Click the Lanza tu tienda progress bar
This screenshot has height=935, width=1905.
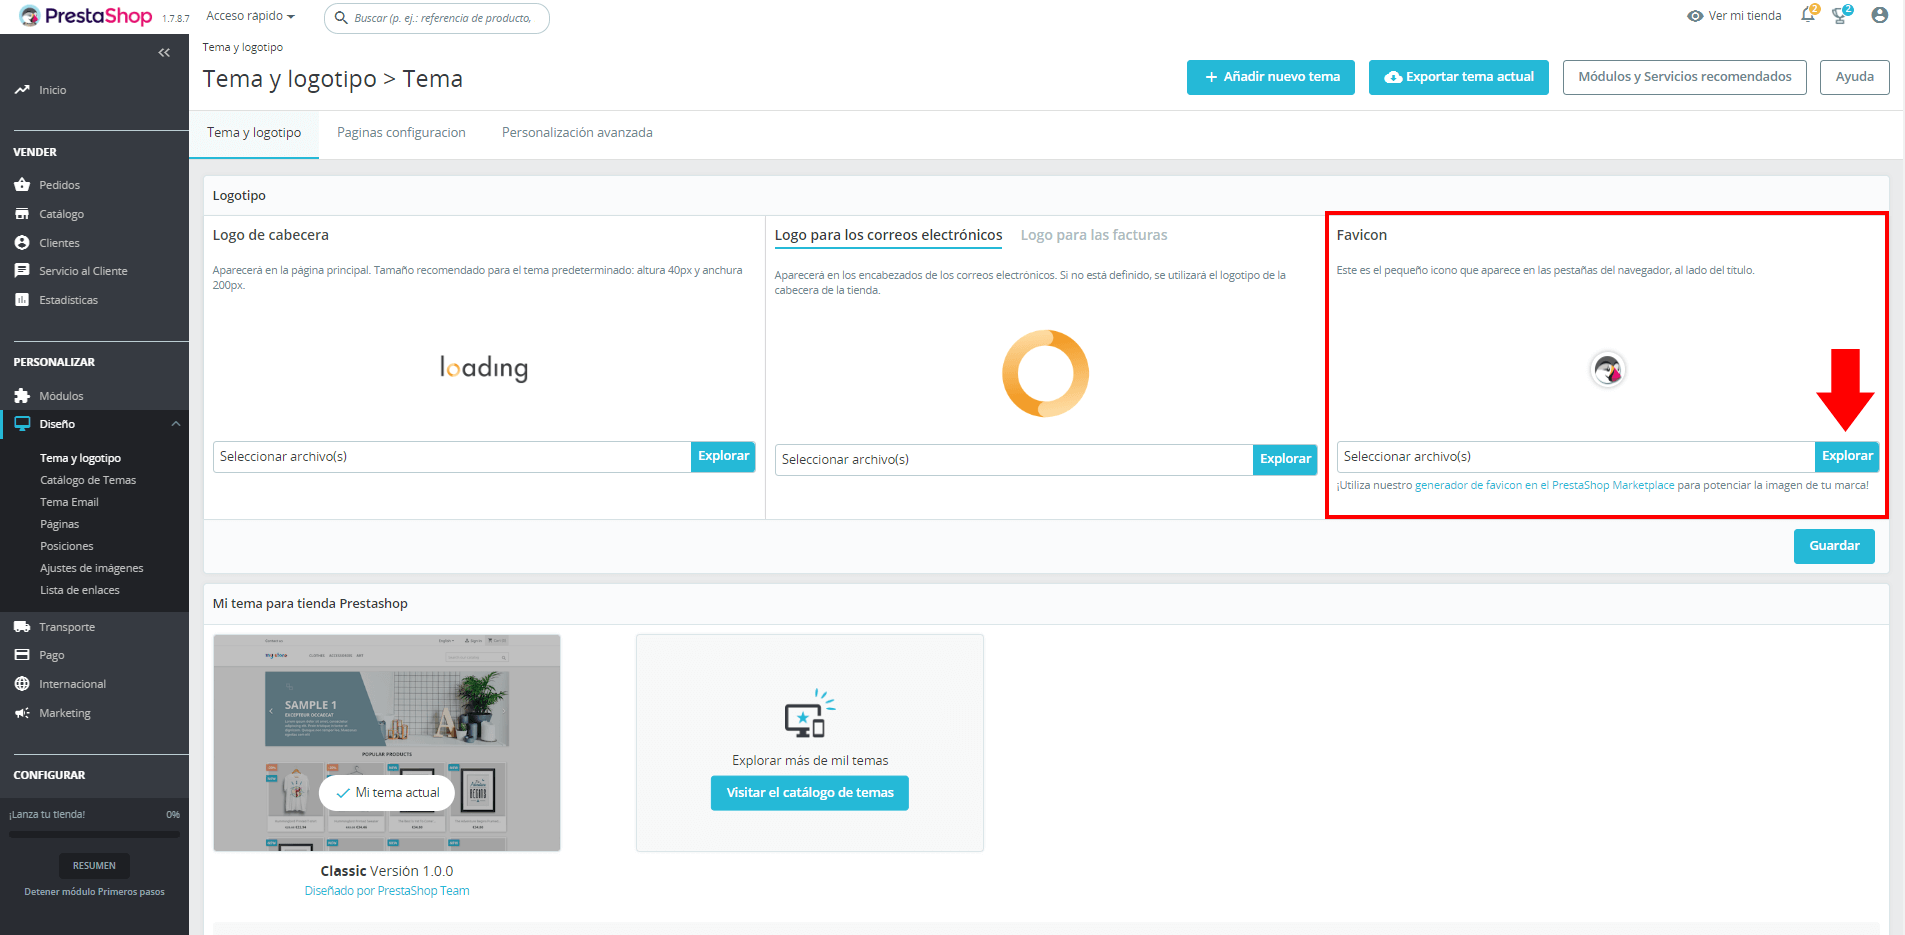coord(94,833)
